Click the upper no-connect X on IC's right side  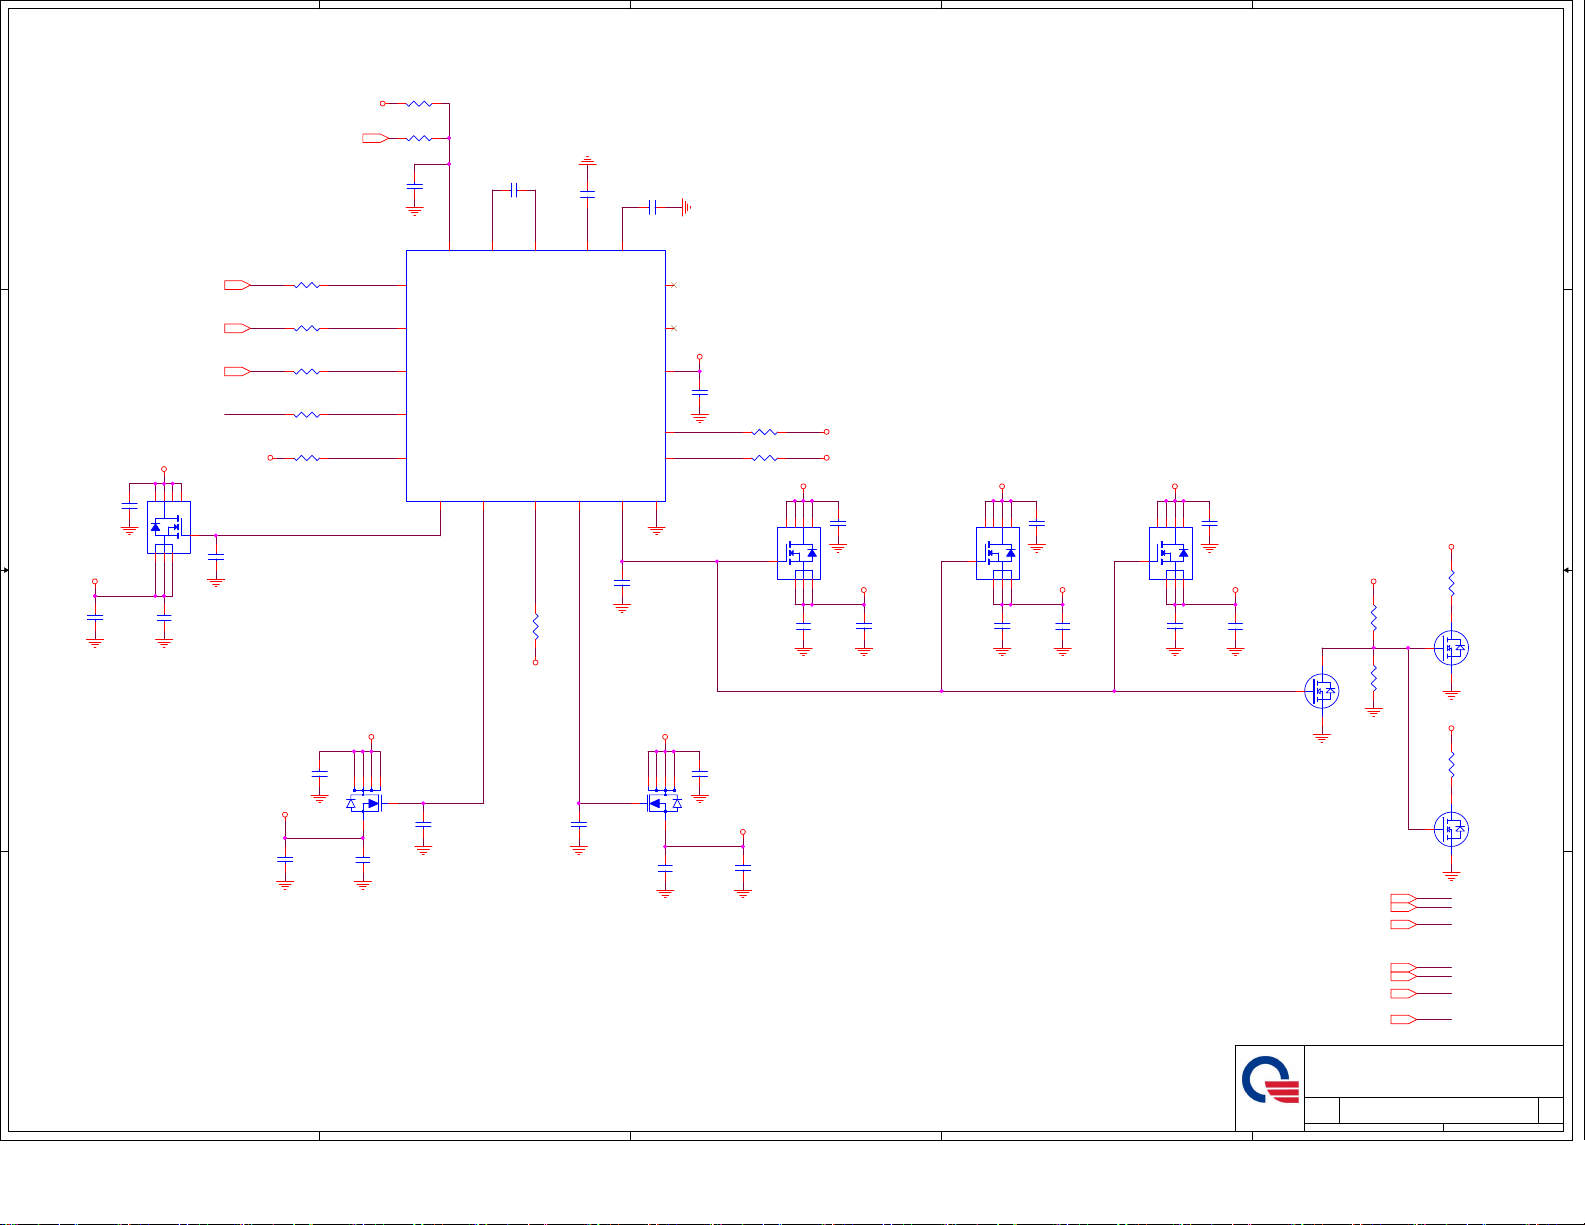[673, 286]
